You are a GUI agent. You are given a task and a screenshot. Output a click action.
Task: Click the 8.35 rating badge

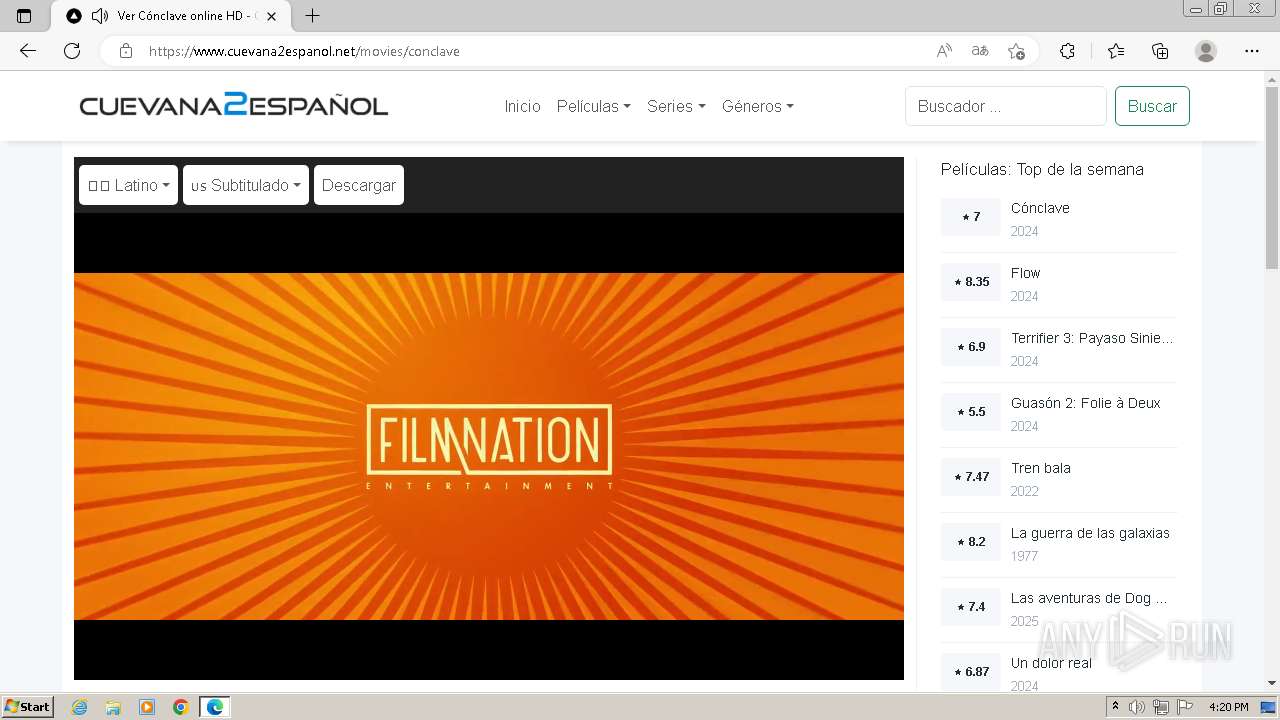[971, 282]
